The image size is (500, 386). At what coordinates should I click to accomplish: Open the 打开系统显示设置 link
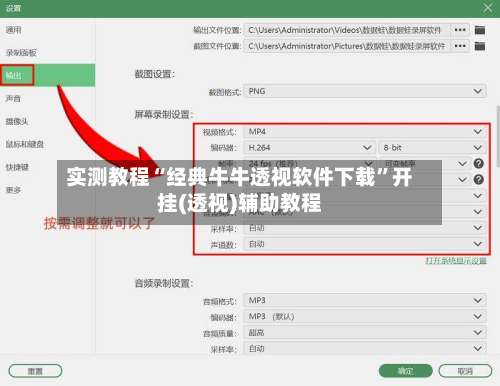click(x=456, y=261)
